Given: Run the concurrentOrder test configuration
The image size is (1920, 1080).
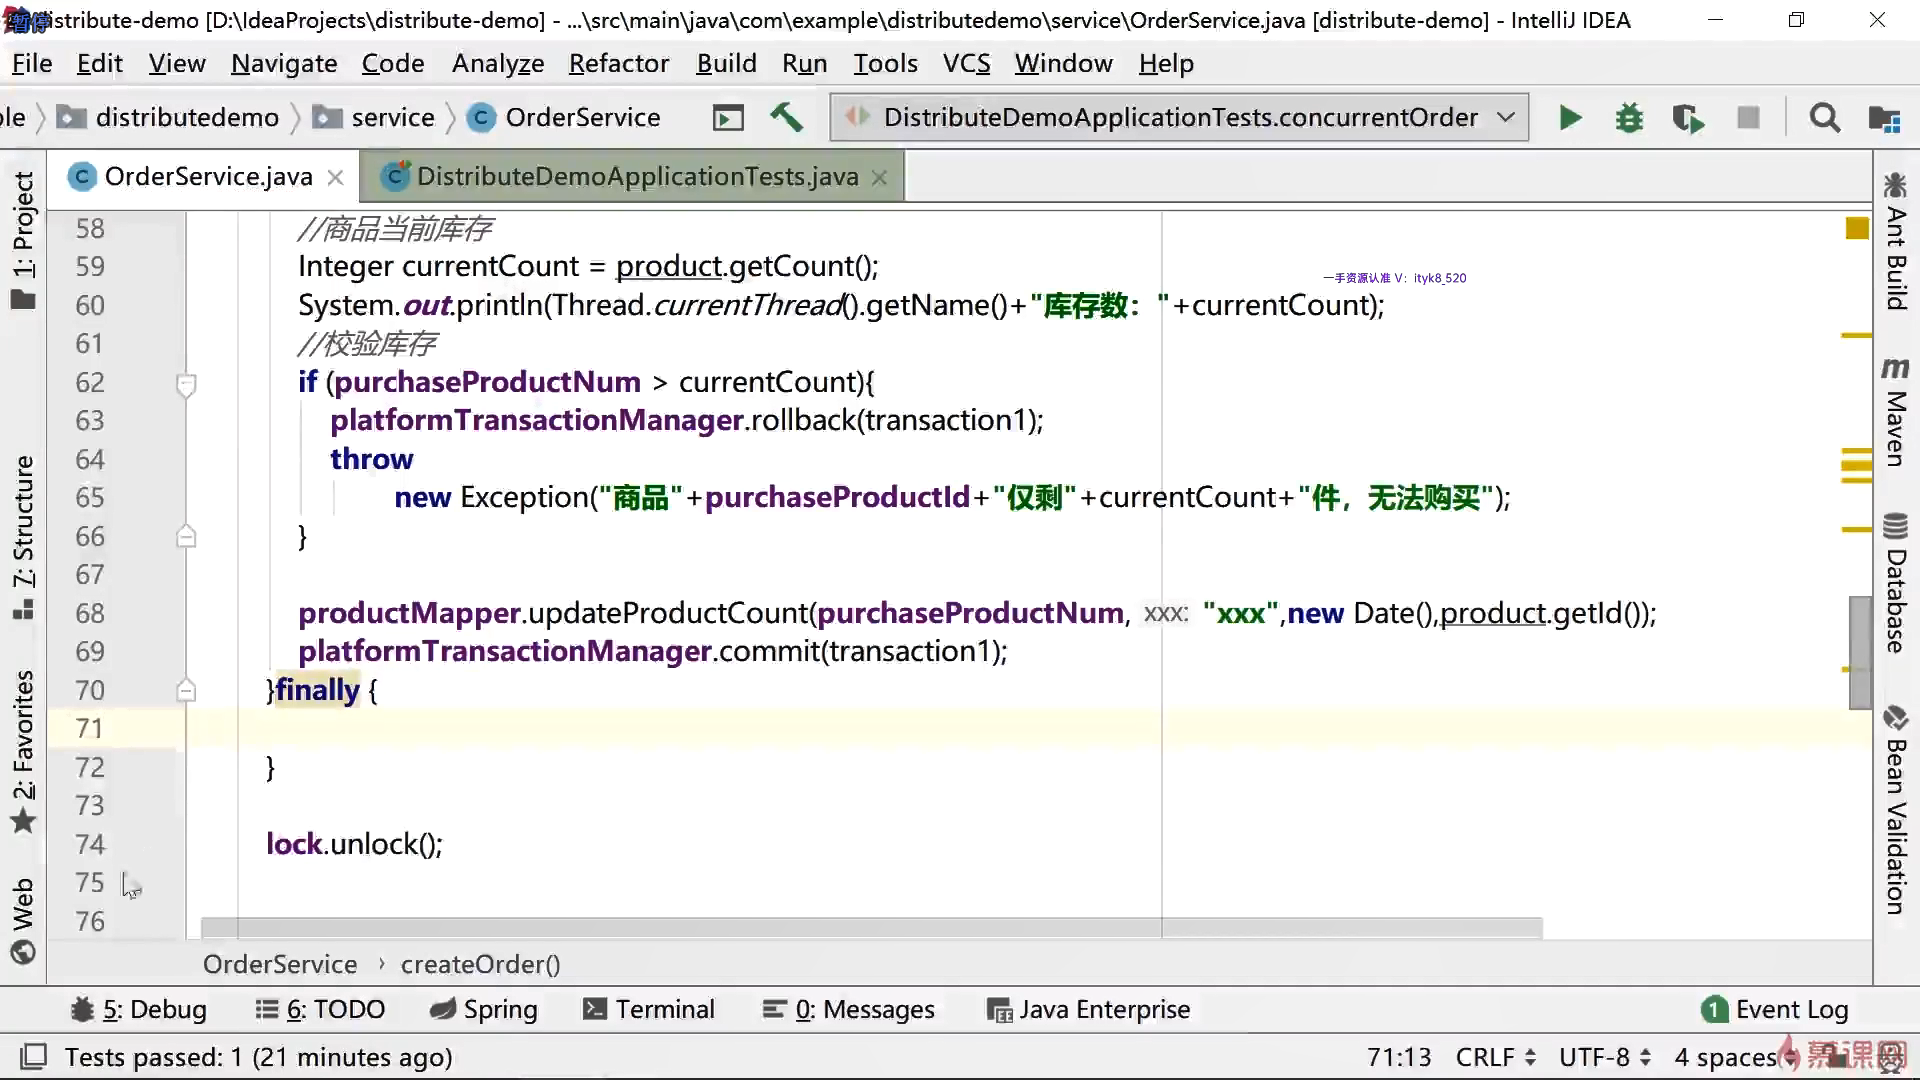Looking at the screenshot, I should (x=1570, y=118).
